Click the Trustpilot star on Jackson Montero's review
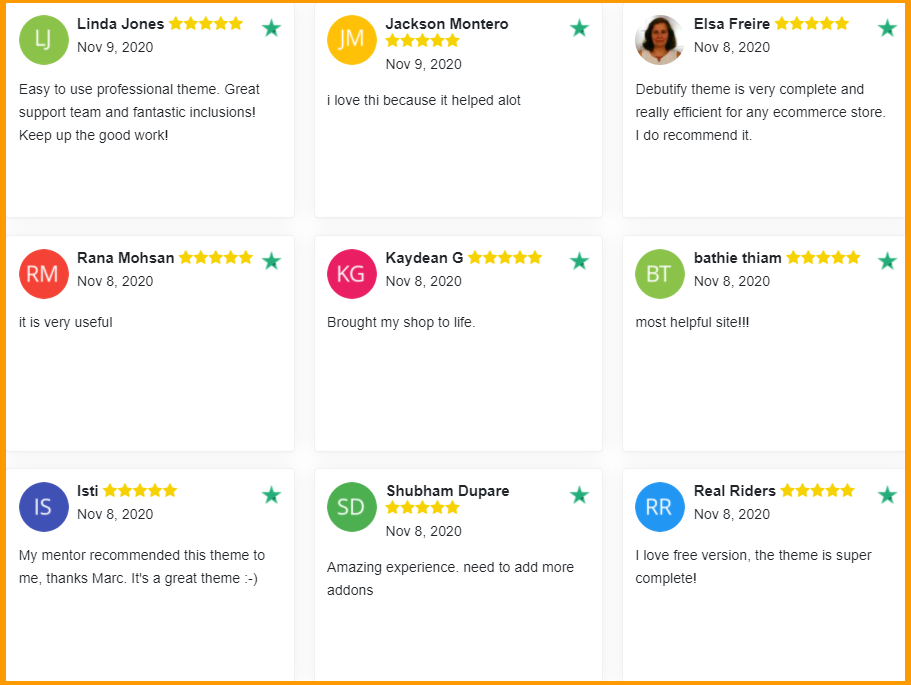This screenshot has height=685, width=911. [x=579, y=28]
